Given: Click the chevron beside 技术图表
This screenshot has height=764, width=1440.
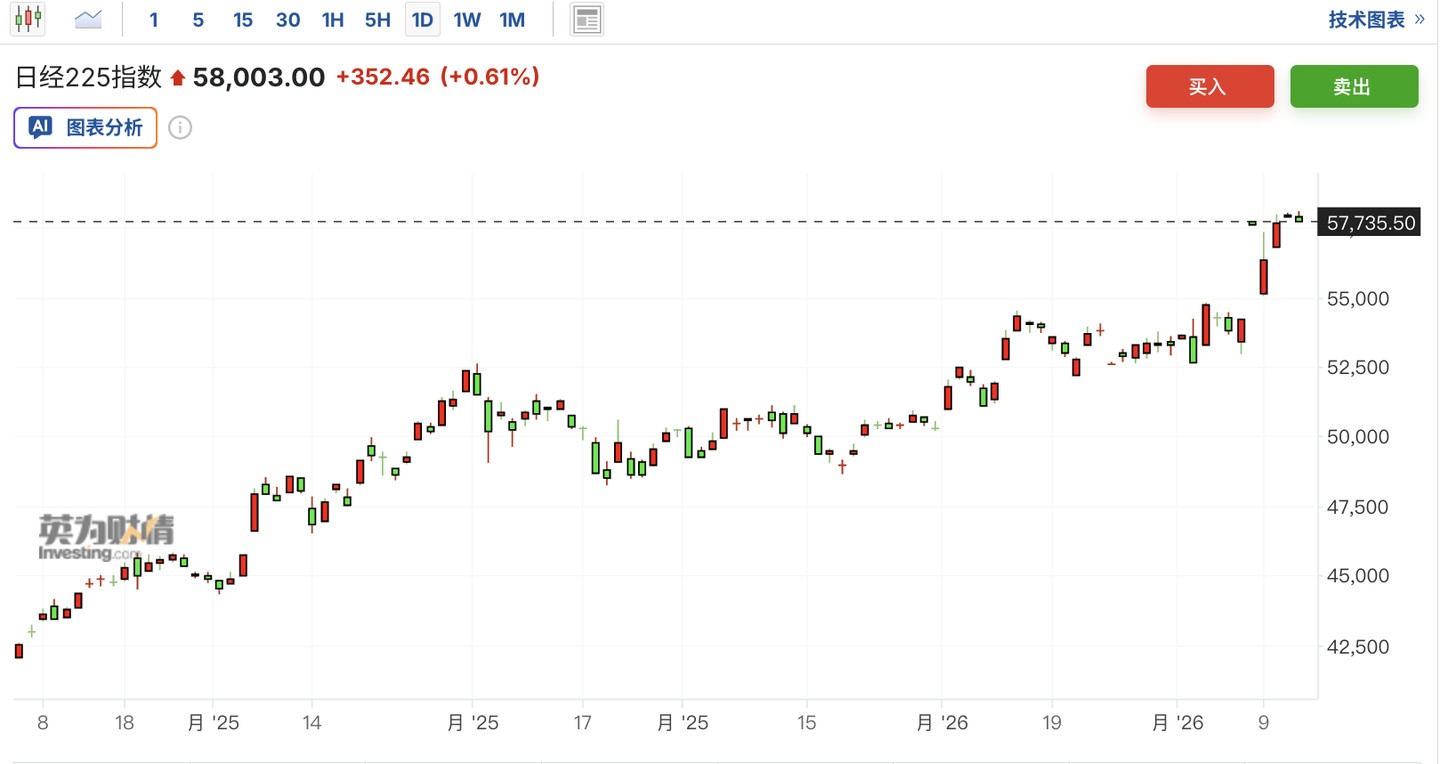Looking at the screenshot, I should click(x=1420, y=20).
